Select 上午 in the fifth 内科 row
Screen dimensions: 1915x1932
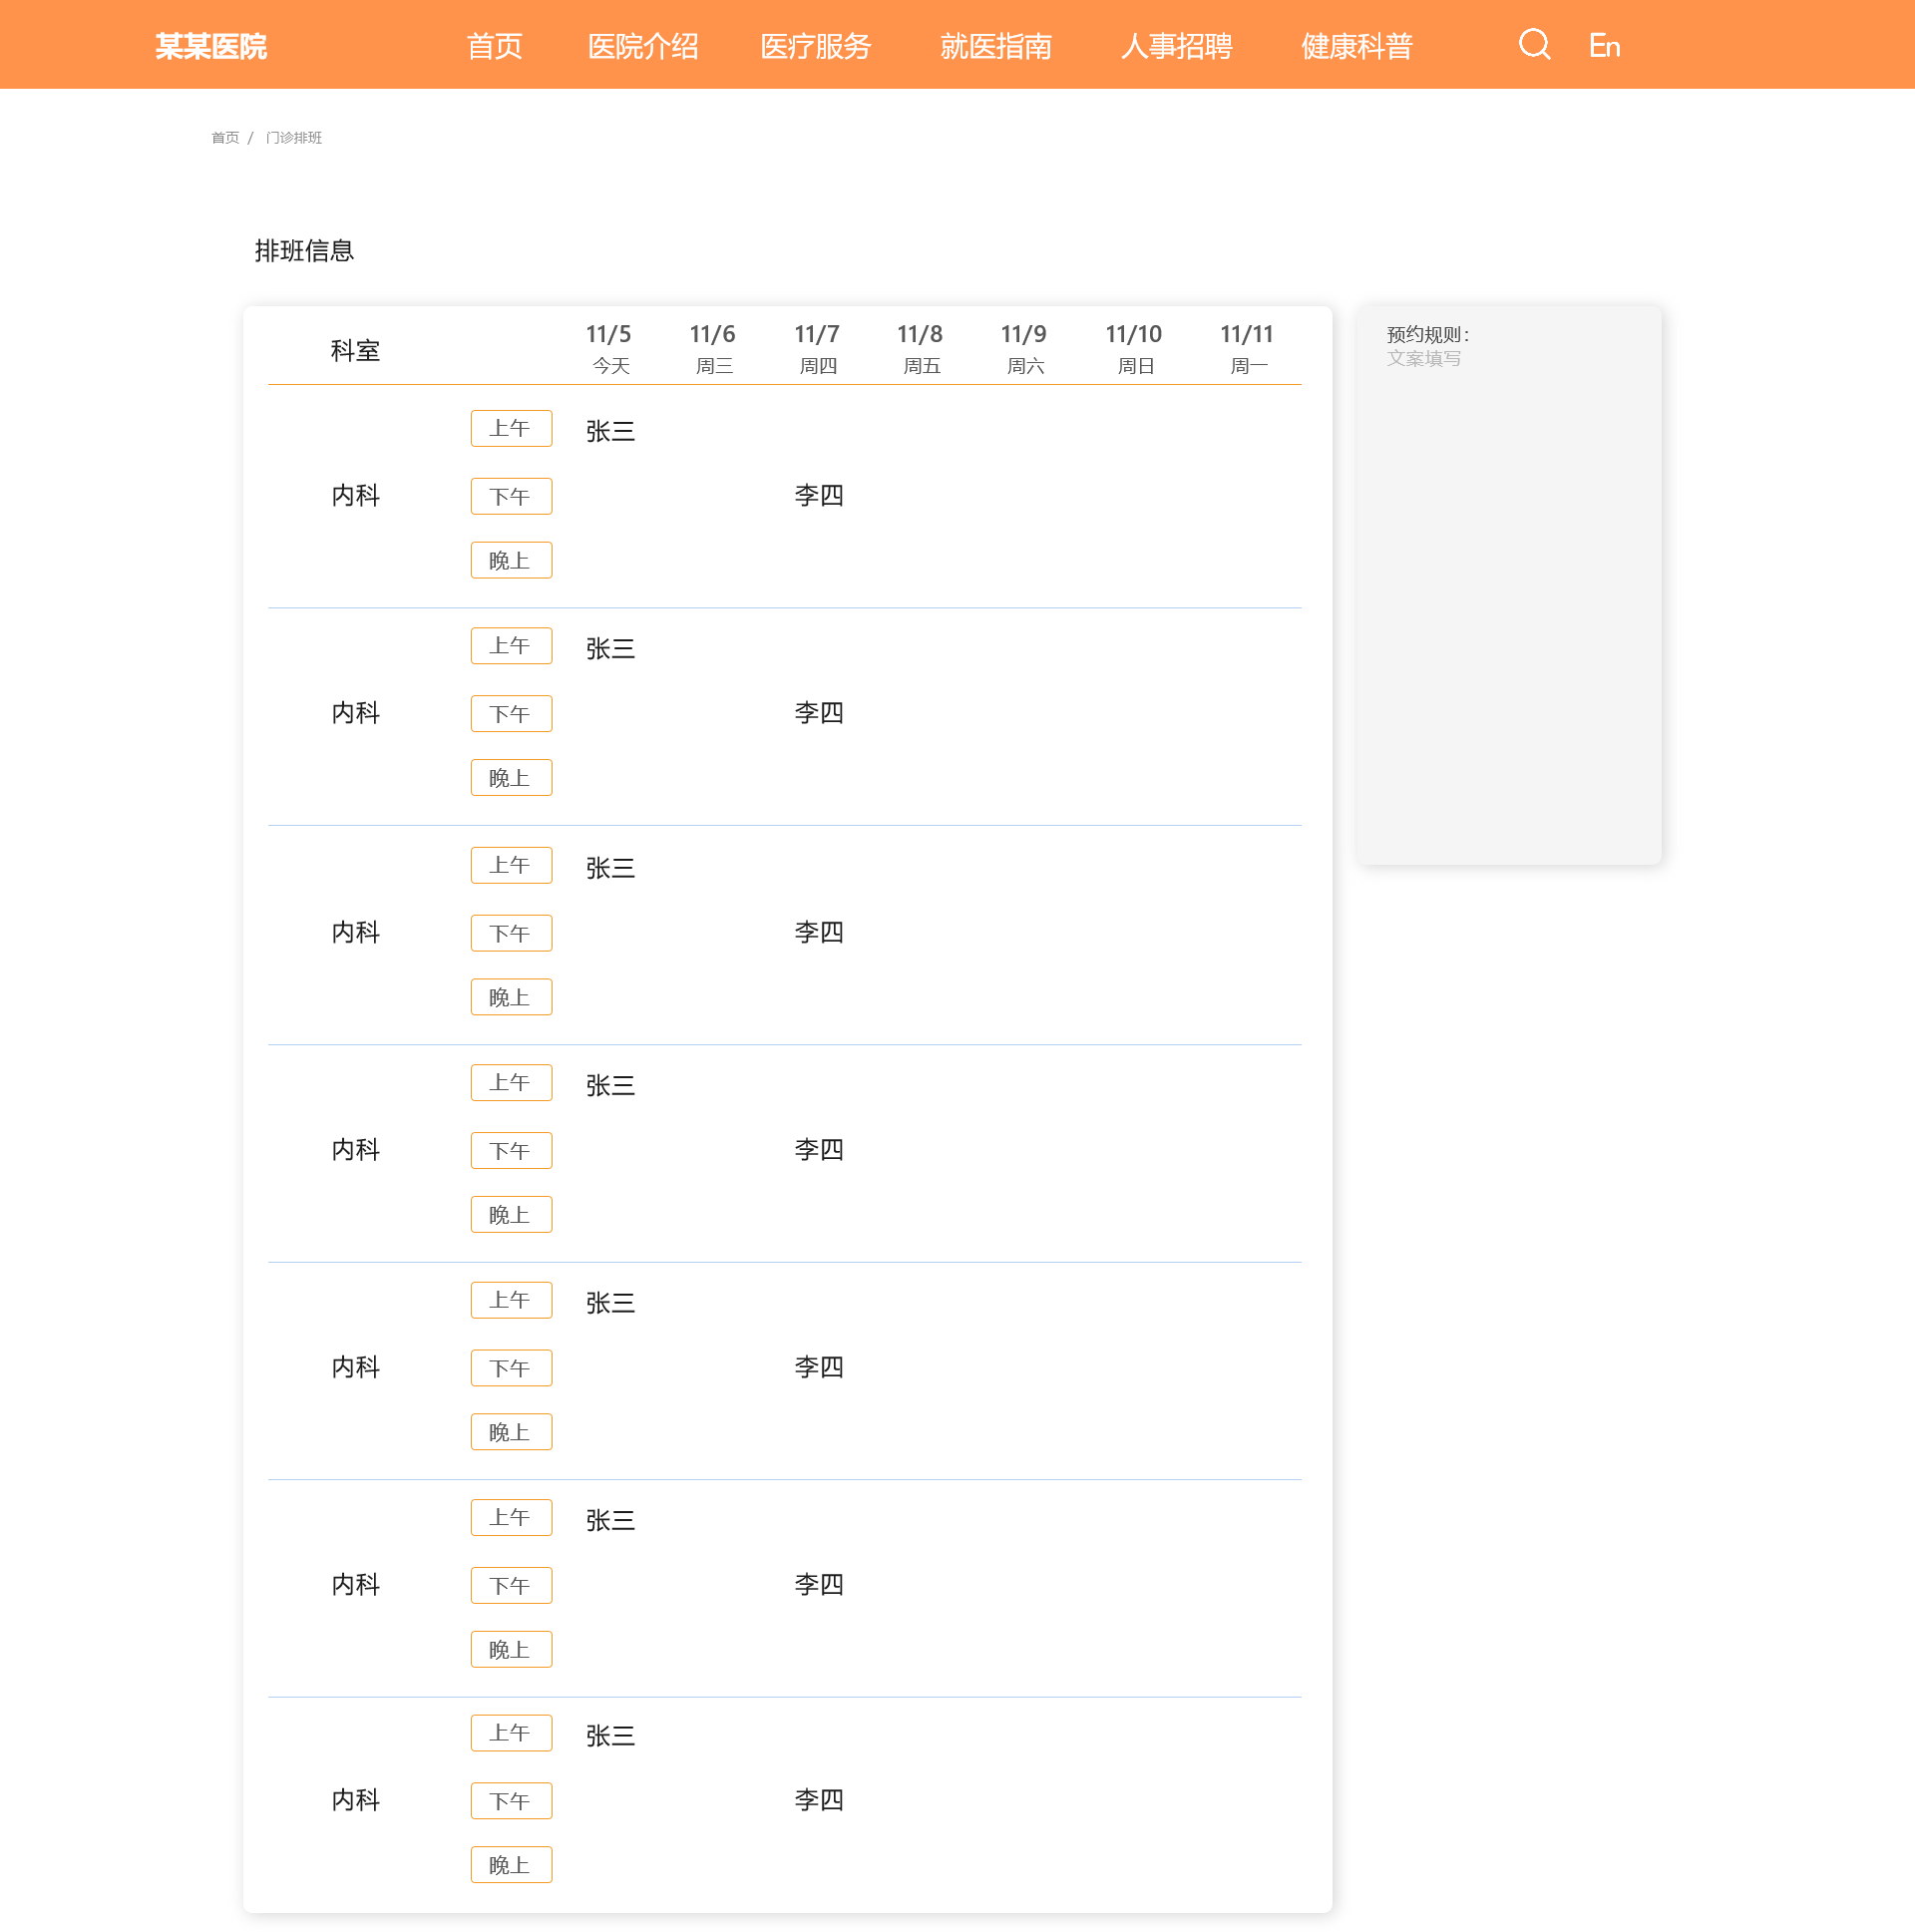(511, 1300)
